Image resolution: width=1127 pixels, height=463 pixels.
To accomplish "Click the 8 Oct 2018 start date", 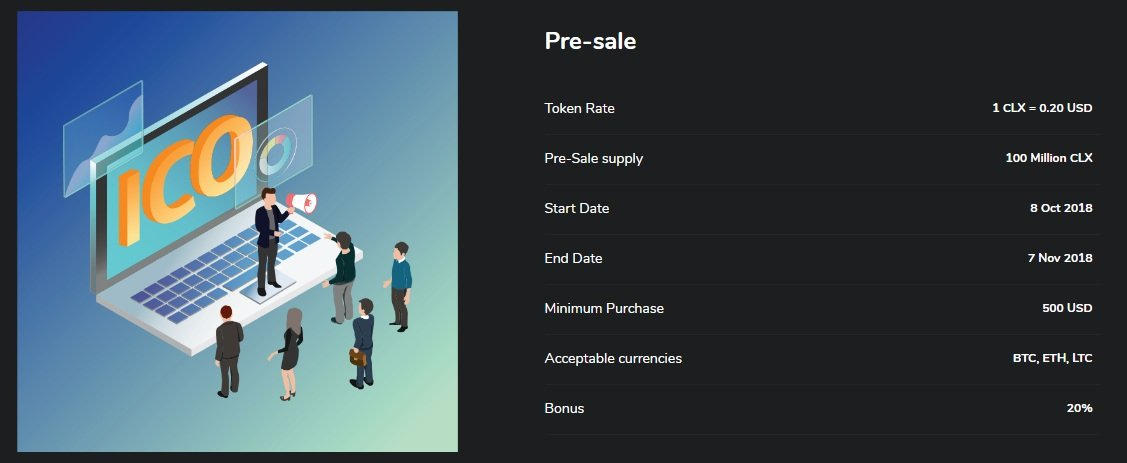I will pos(1061,208).
